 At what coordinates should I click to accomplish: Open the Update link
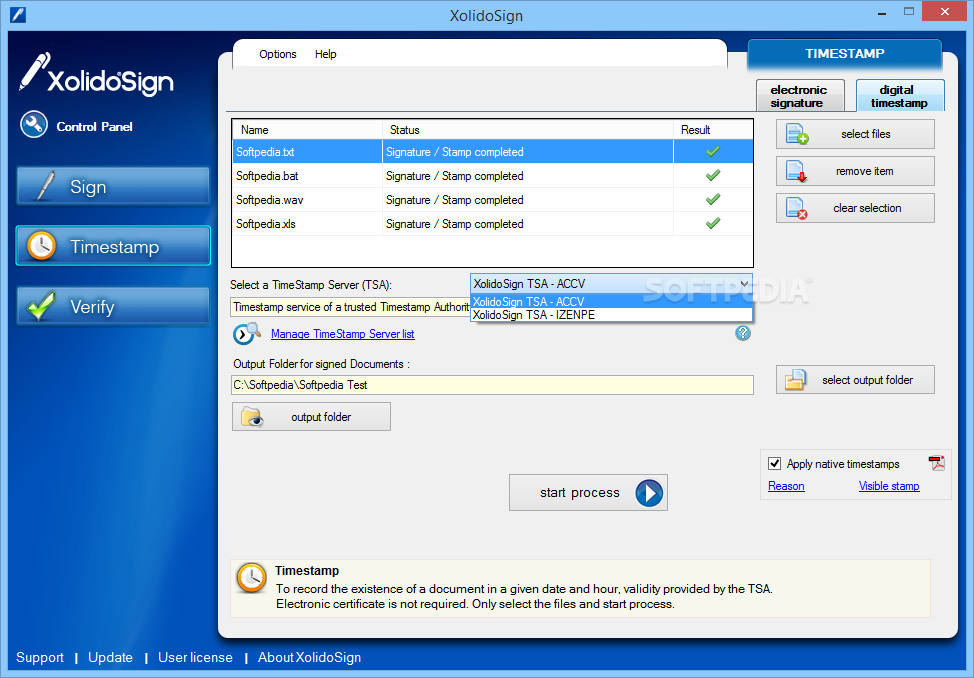click(x=110, y=657)
